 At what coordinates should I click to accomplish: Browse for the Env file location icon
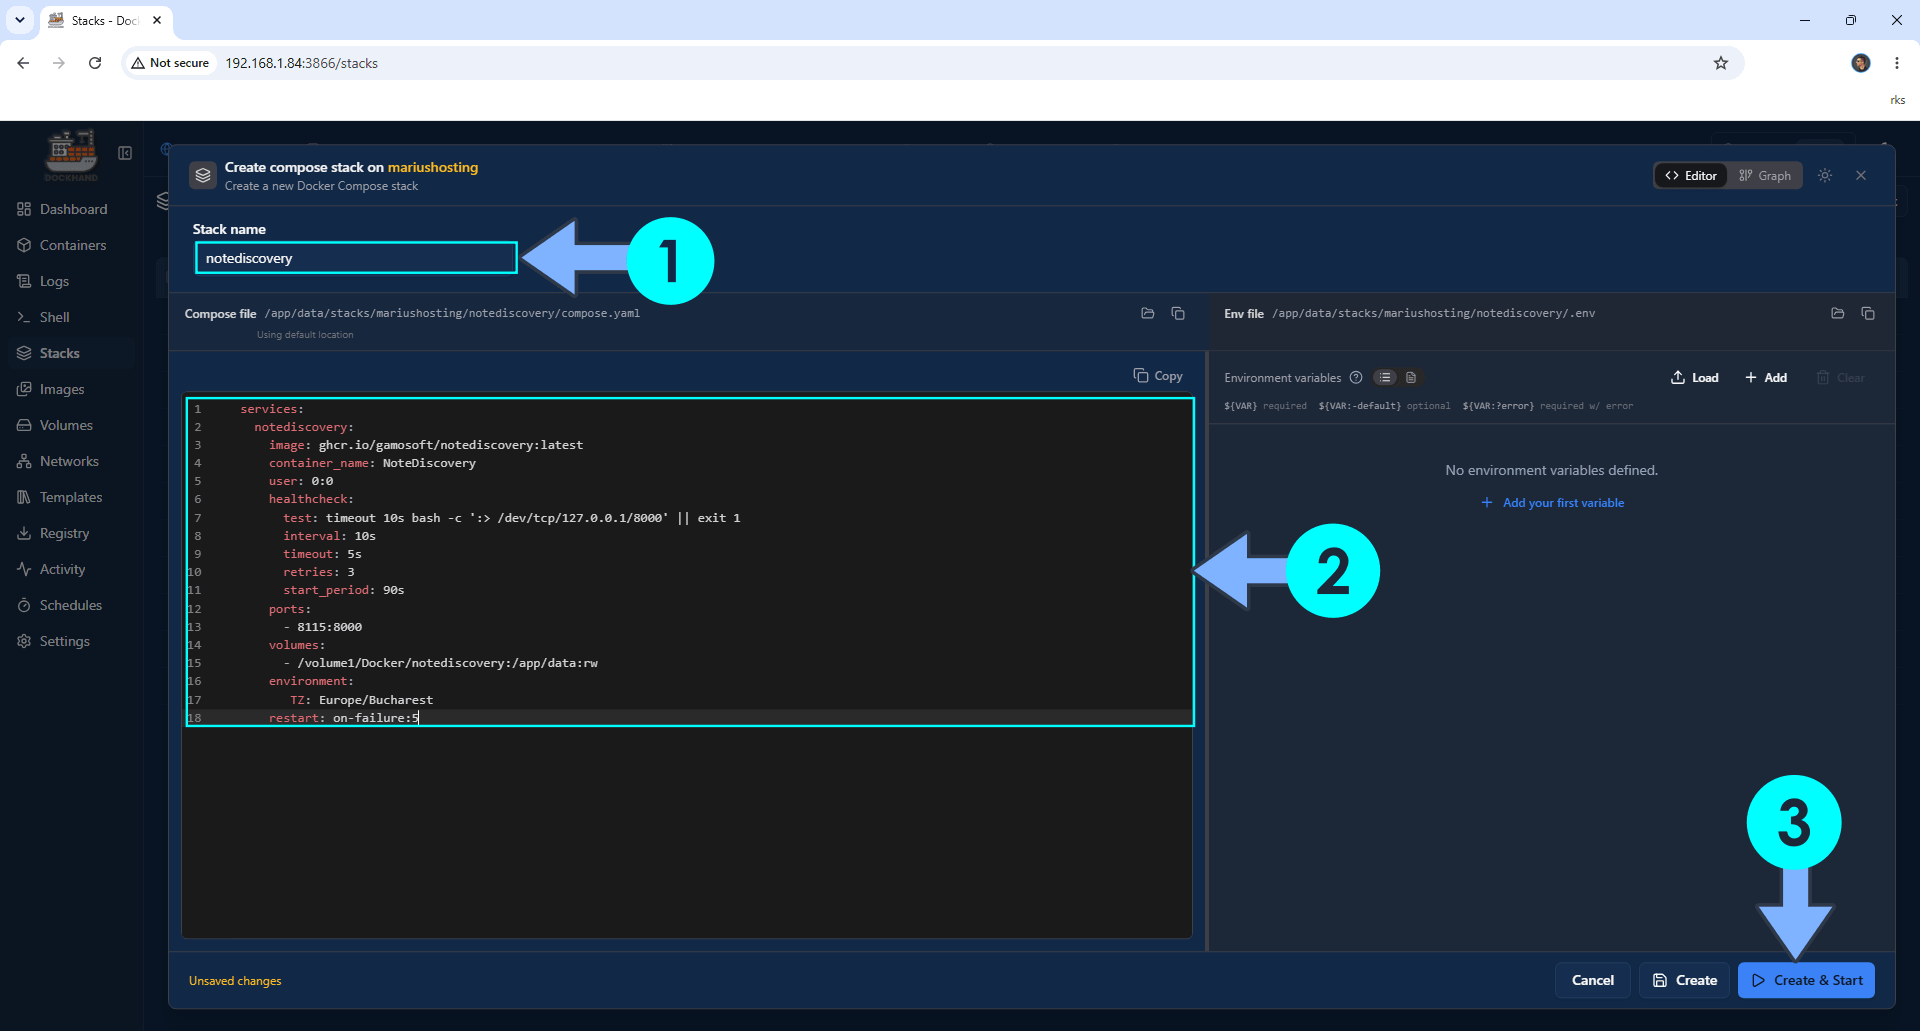[x=1838, y=313]
